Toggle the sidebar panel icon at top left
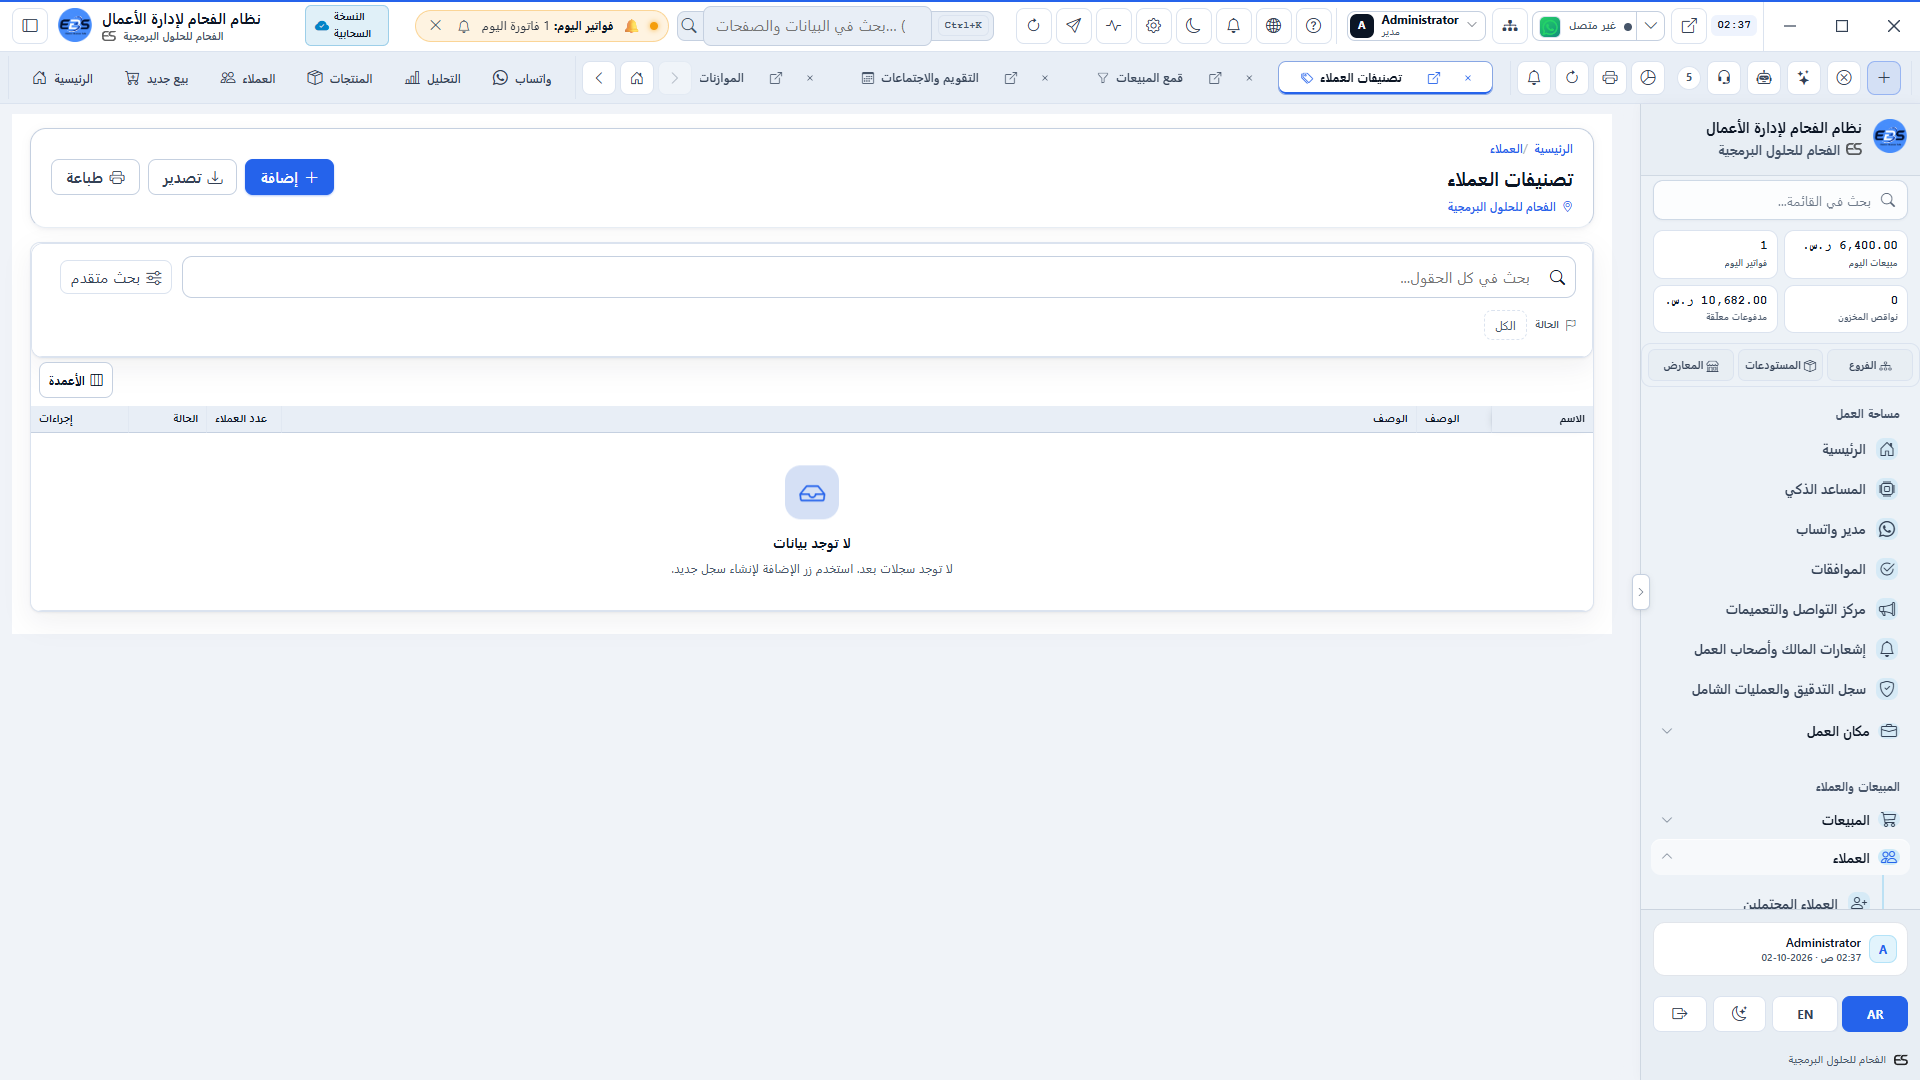Image resolution: width=1920 pixels, height=1080 pixels. (30, 26)
